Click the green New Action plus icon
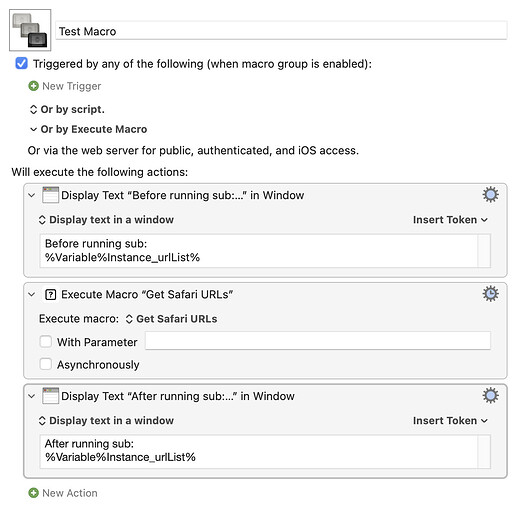This screenshot has height=507, width=517. 33,493
